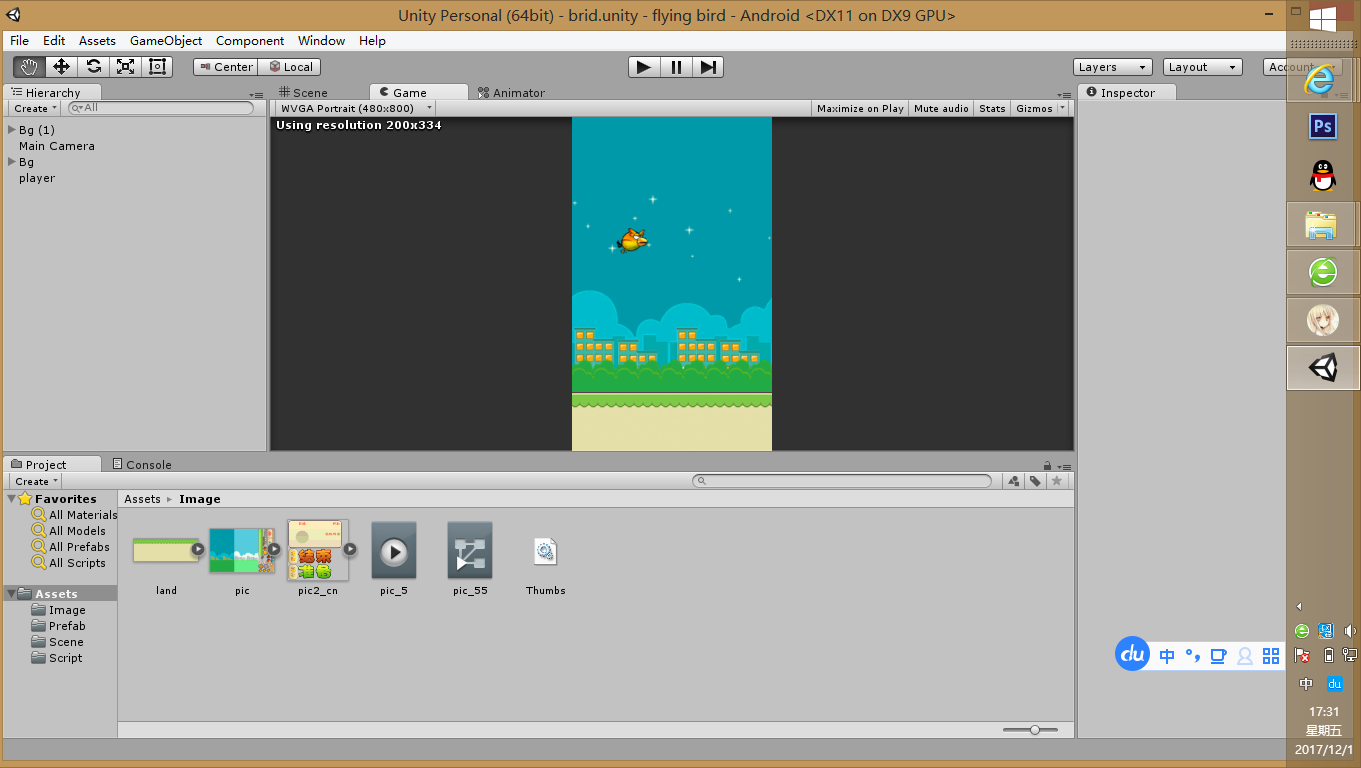The image size is (1361, 768).
Task: Open the Prefab folder
Action: click(x=58, y=626)
